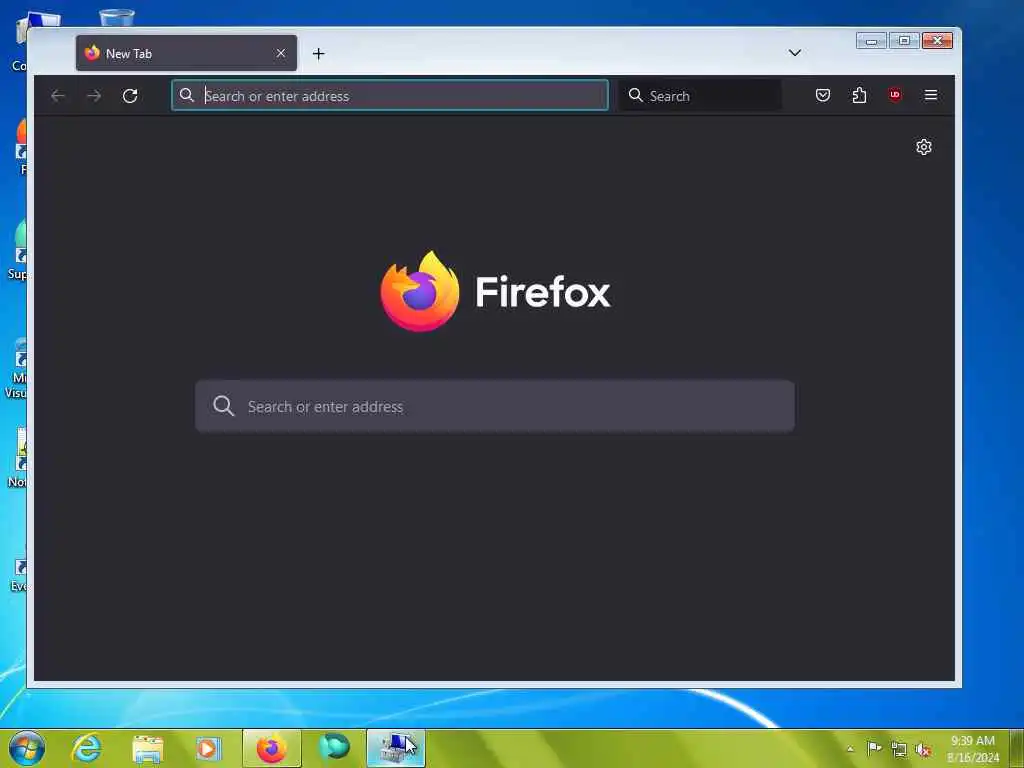Viewport: 1024px width, 768px height.
Task: Go back using the back arrow
Action: point(57,96)
